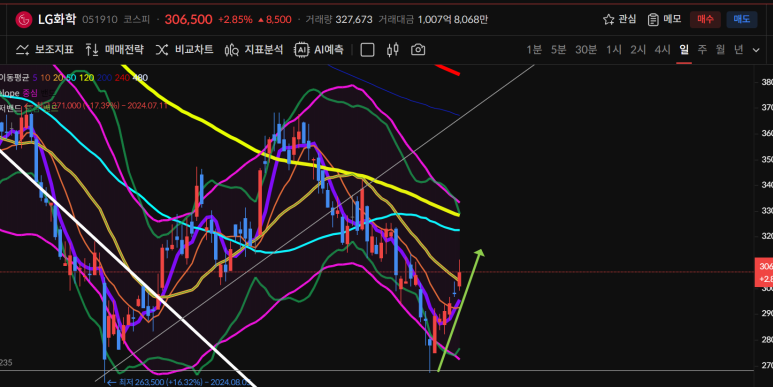This screenshot has width=773, height=387.
Task: Click the square layout icon in toolbar
Action: click(367, 50)
